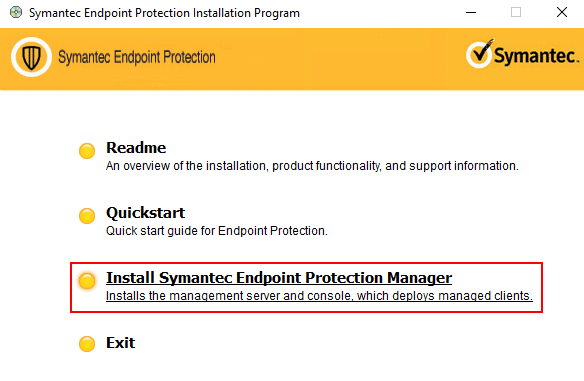Open the Quickstart heading link
The width and height of the screenshot is (584, 381).
click(146, 213)
